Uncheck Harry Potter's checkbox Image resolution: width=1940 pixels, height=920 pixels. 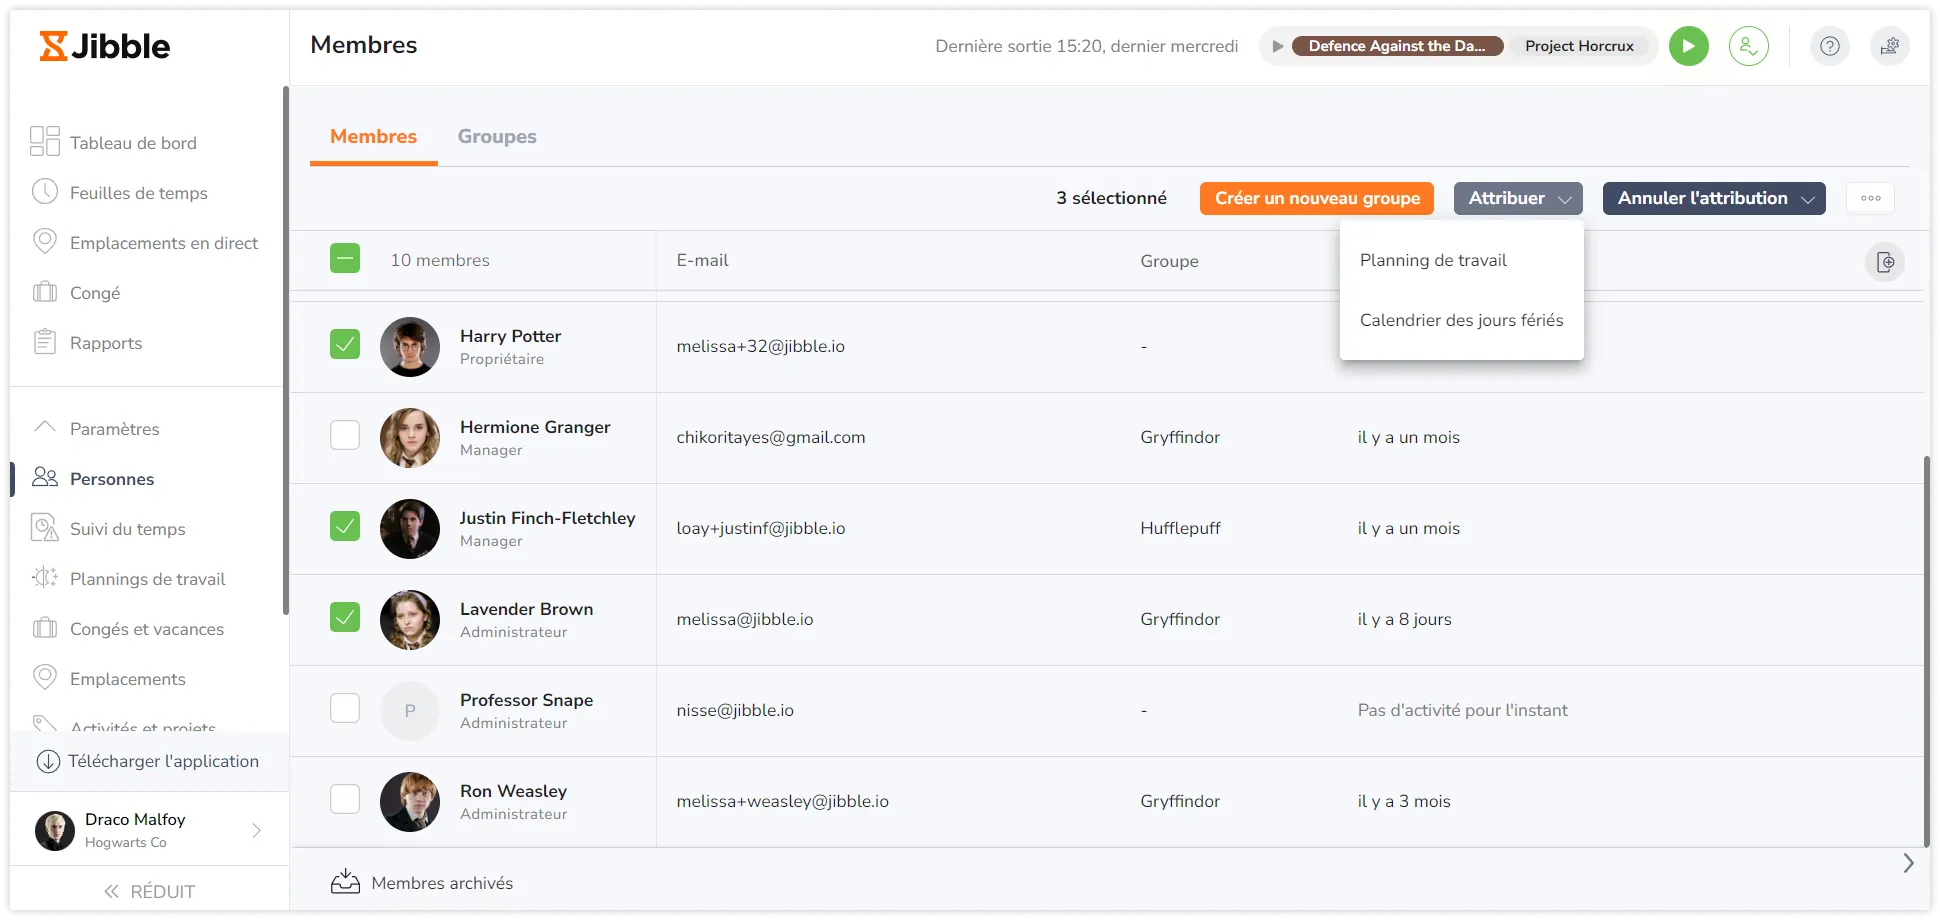[345, 344]
